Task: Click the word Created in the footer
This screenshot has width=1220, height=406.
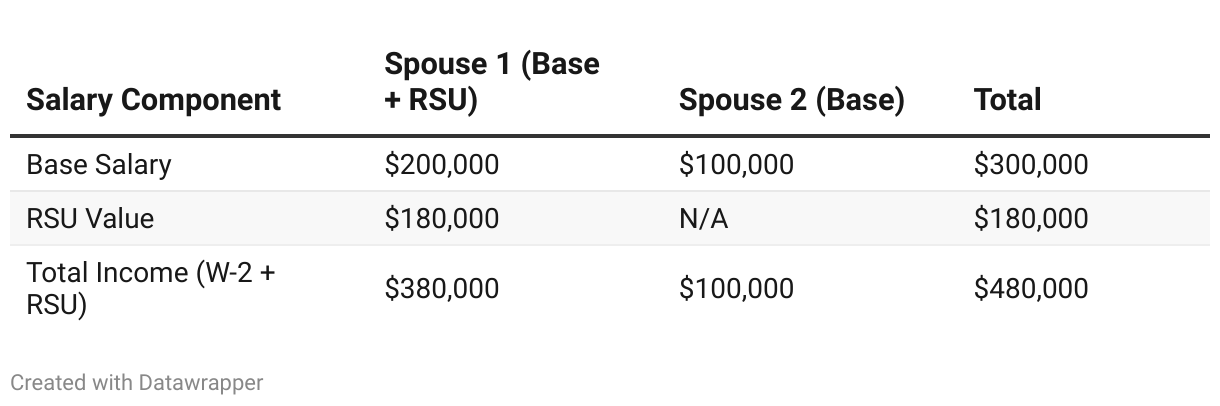Action: tap(45, 382)
